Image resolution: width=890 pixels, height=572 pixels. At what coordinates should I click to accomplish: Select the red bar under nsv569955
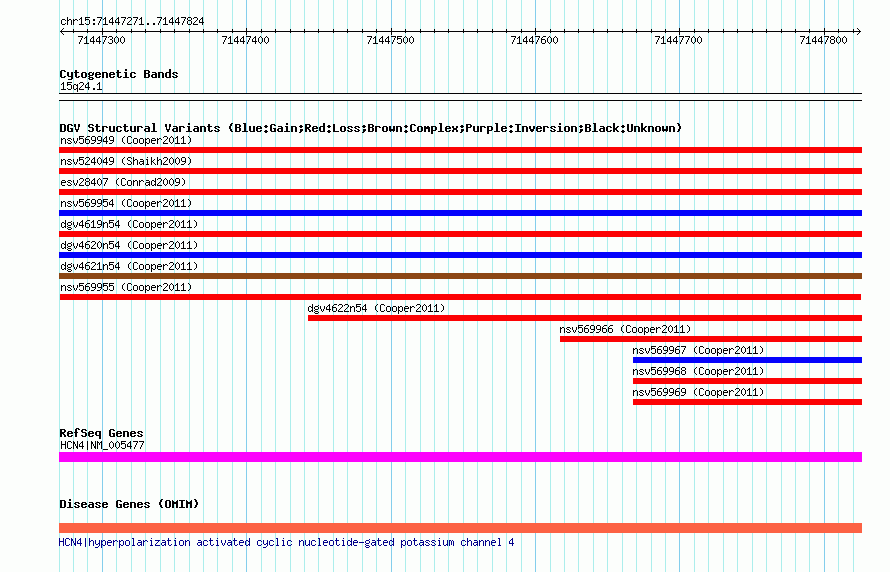(x=460, y=297)
